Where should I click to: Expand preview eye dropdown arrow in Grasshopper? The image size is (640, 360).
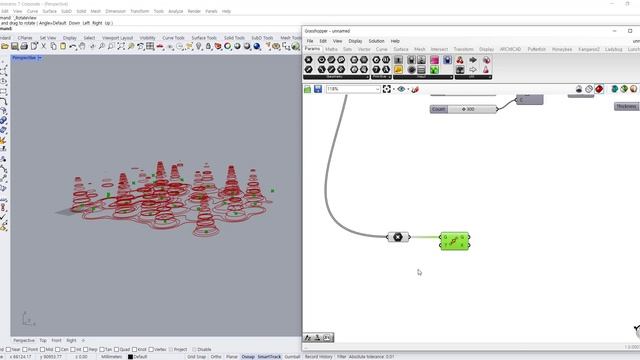[408, 89]
